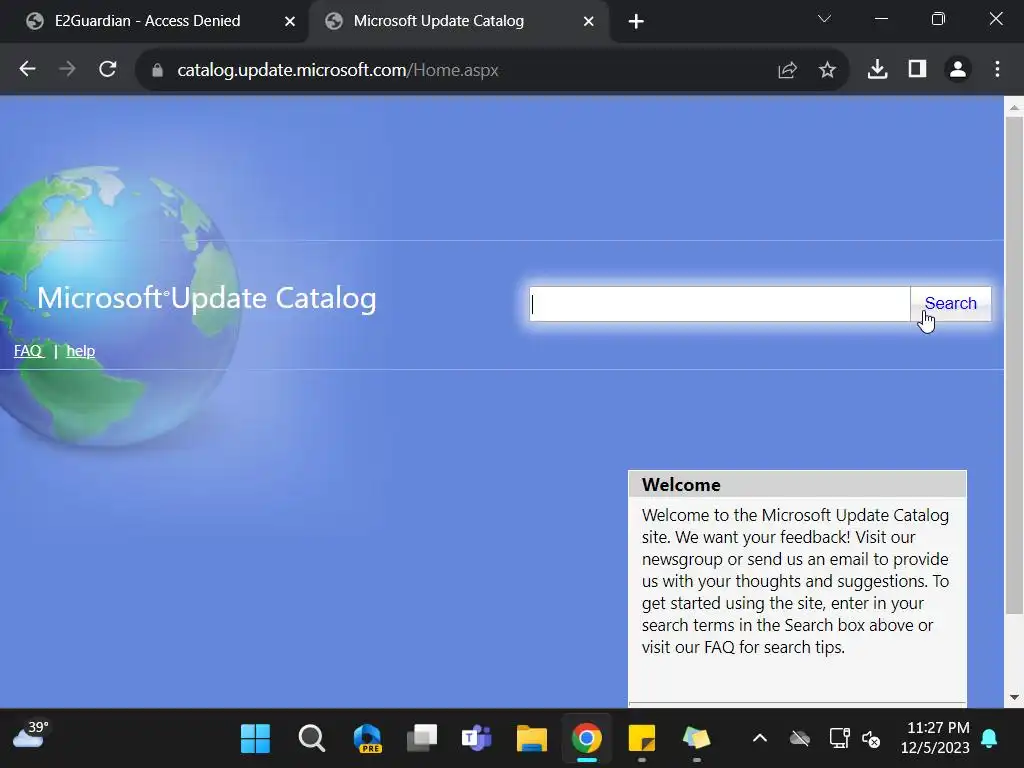This screenshot has height=768, width=1024.
Task: Open clock showing 11:27 PM
Action: tap(937, 737)
